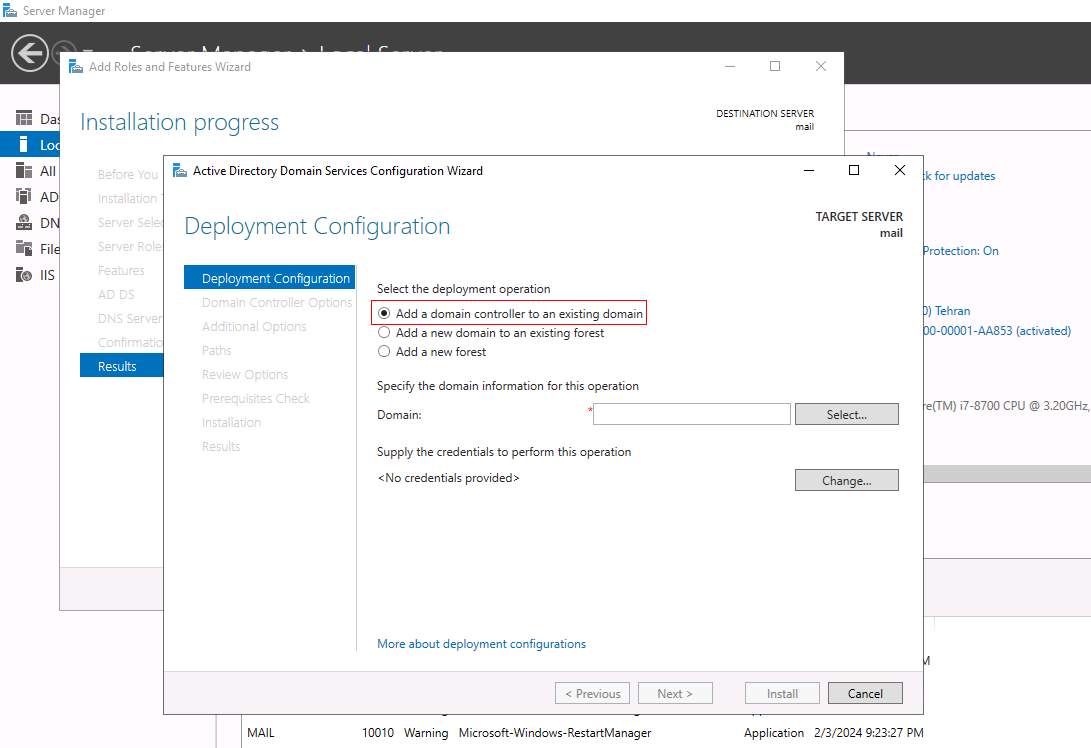The image size is (1091, 748).
Task: Click the Application log cell in event row
Action: (774, 733)
